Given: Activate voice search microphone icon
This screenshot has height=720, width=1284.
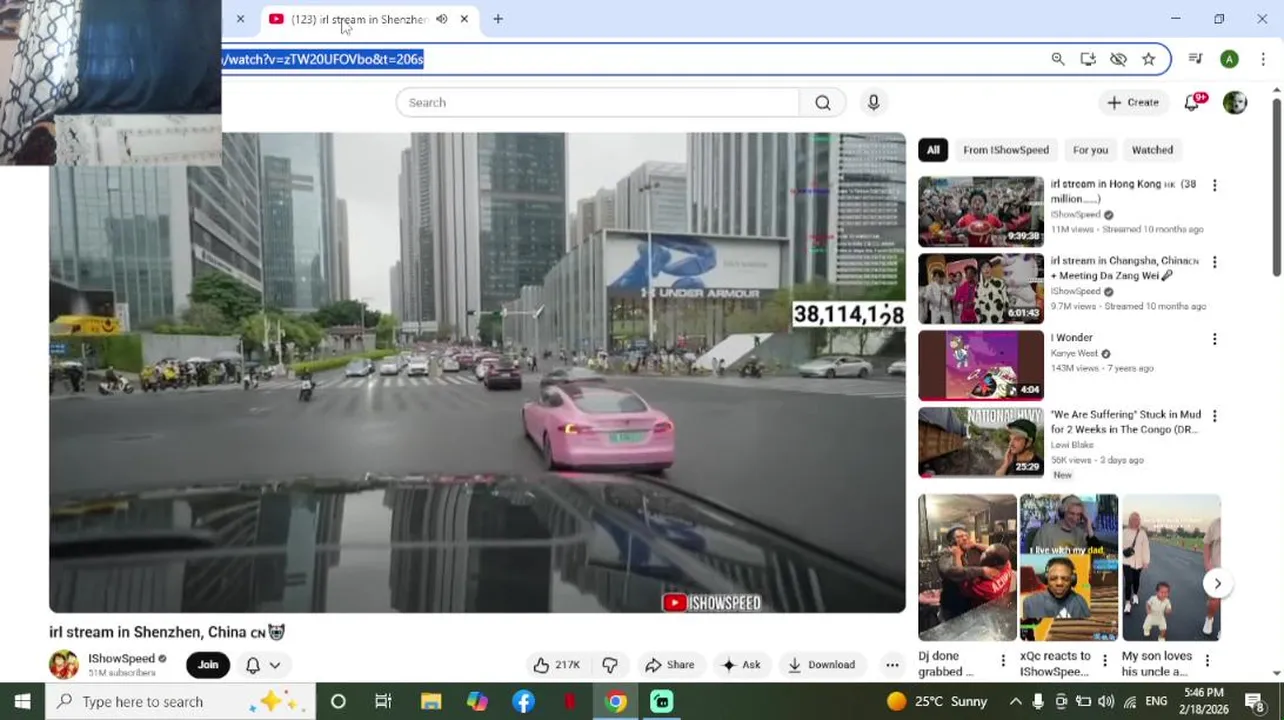Looking at the screenshot, I should pyautogui.click(x=873, y=102).
